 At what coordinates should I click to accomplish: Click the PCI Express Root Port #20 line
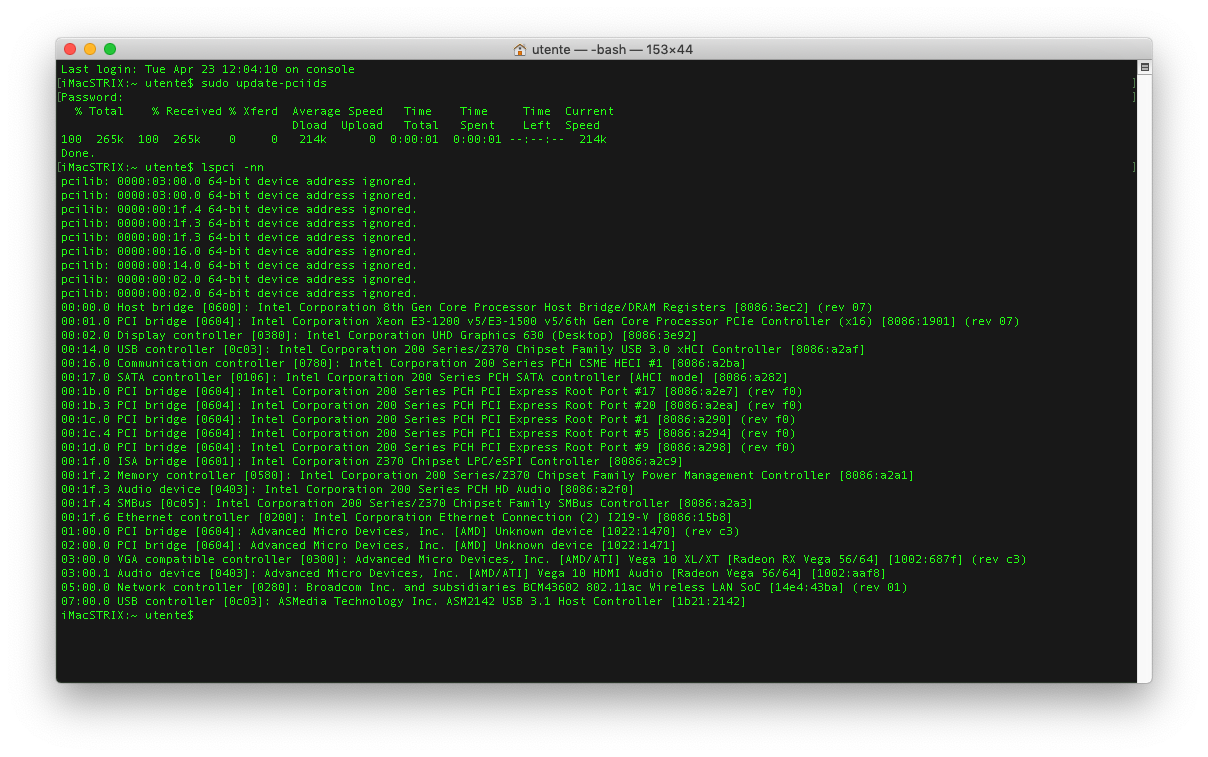click(x=432, y=405)
